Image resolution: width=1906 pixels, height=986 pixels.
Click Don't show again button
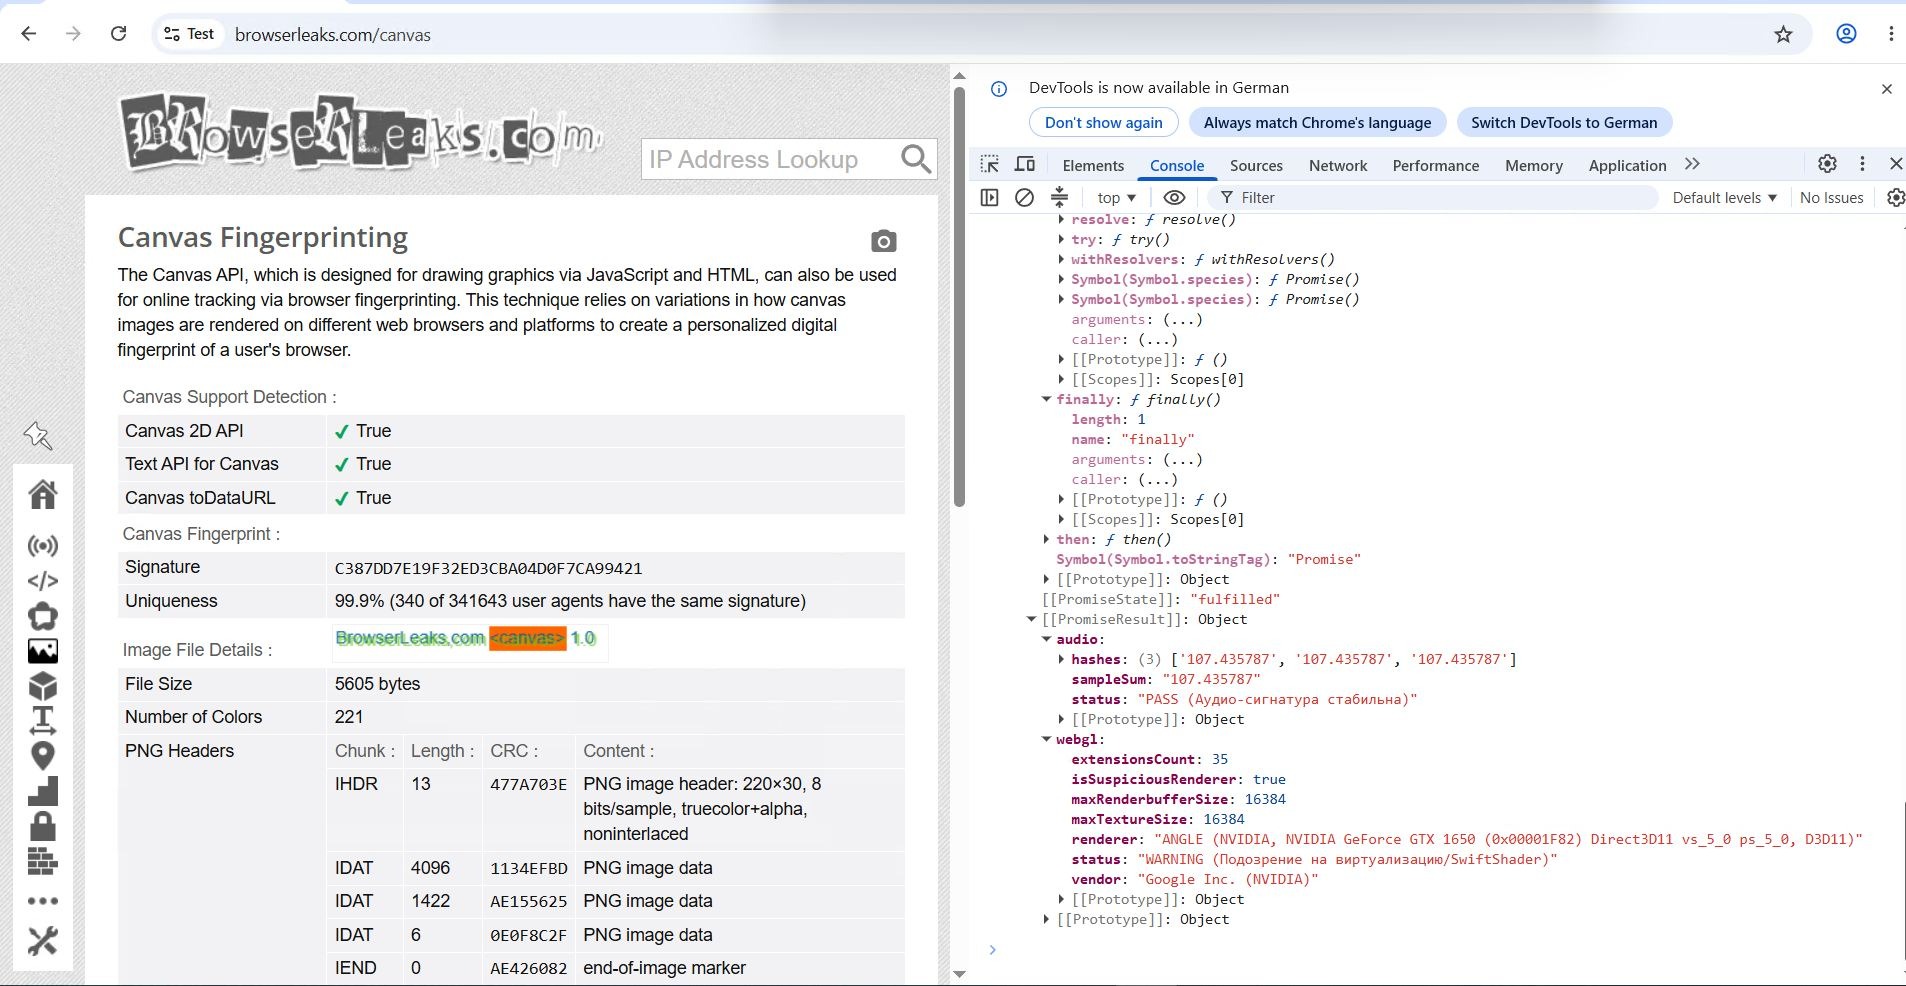pyautogui.click(x=1104, y=122)
